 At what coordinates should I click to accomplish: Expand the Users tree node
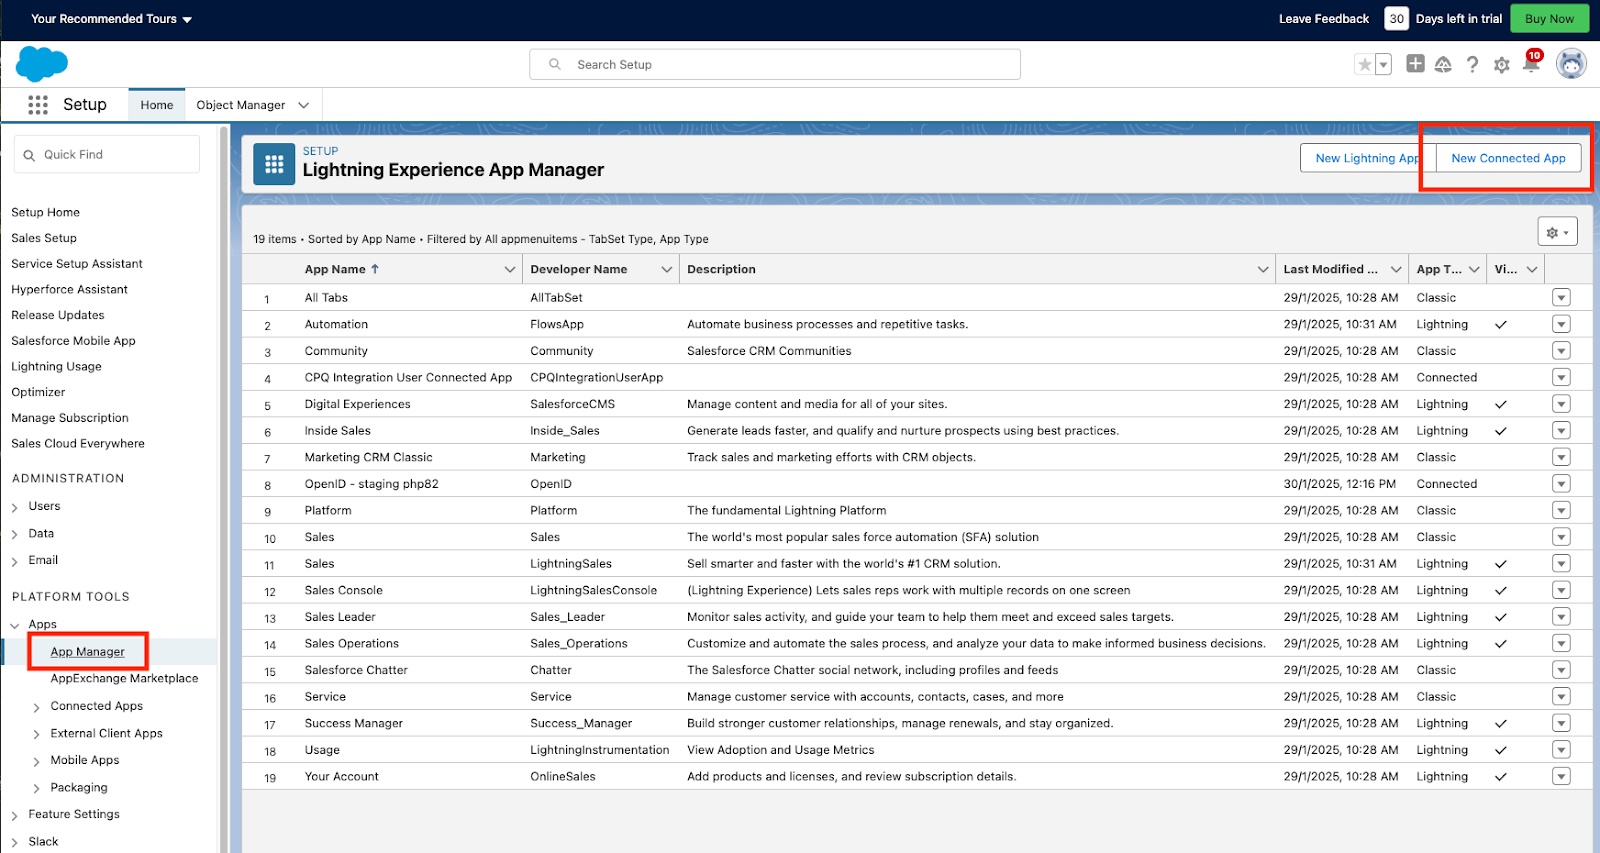point(14,507)
